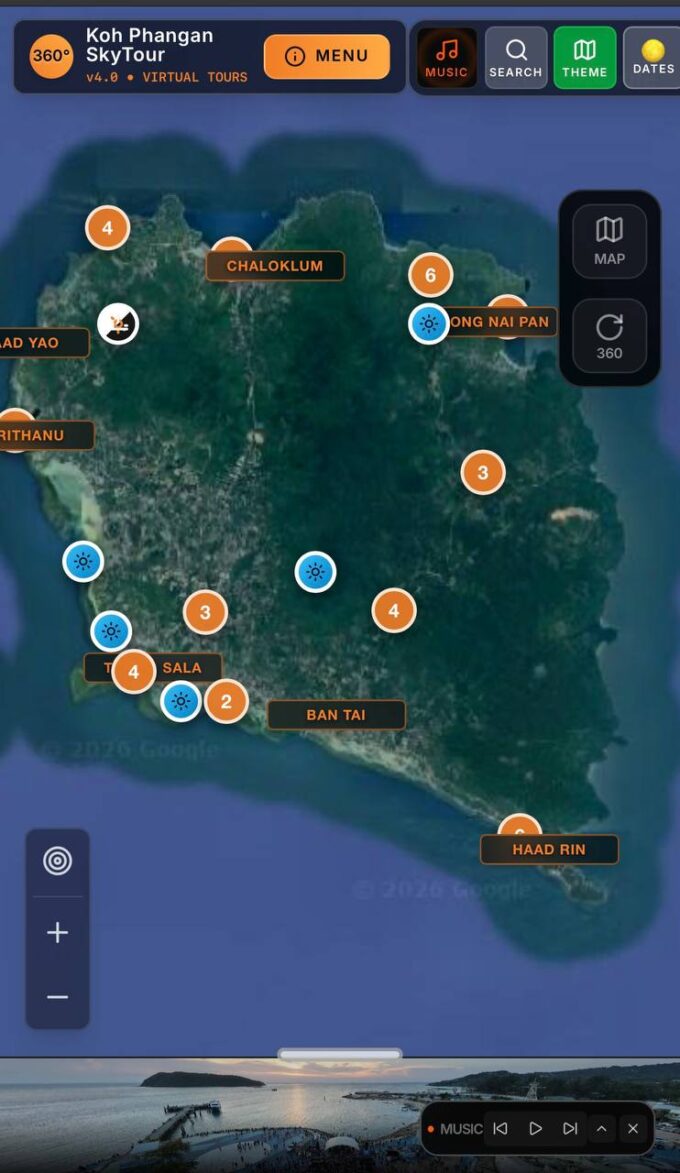This screenshot has width=680, height=1173.
Task: Open cluster 4 marker on Thong Sala label
Action: click(x=134, y=671)
